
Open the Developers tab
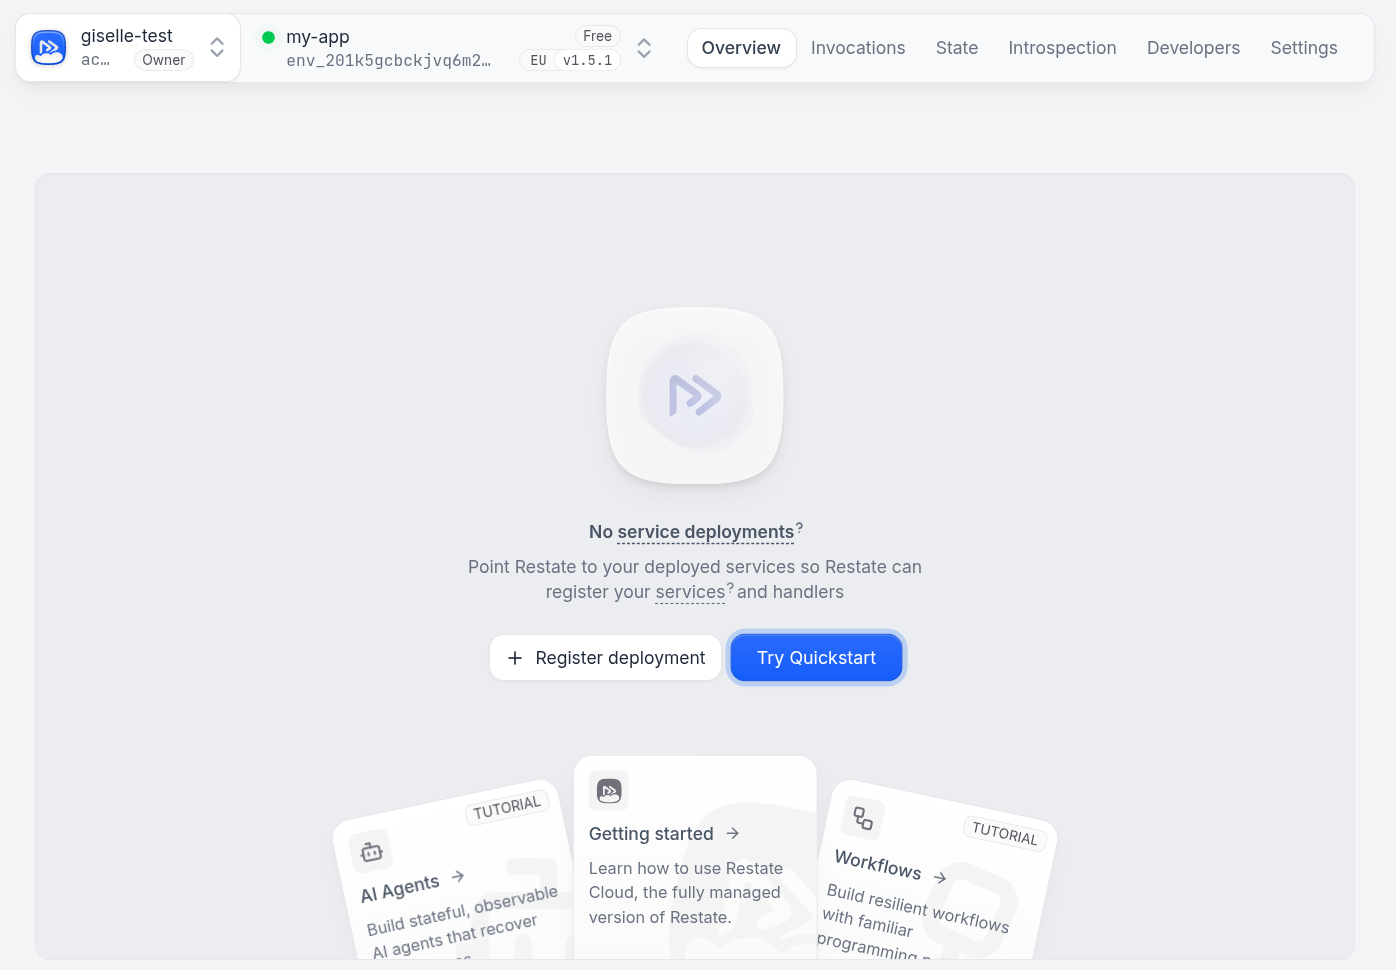(1193, 47)
